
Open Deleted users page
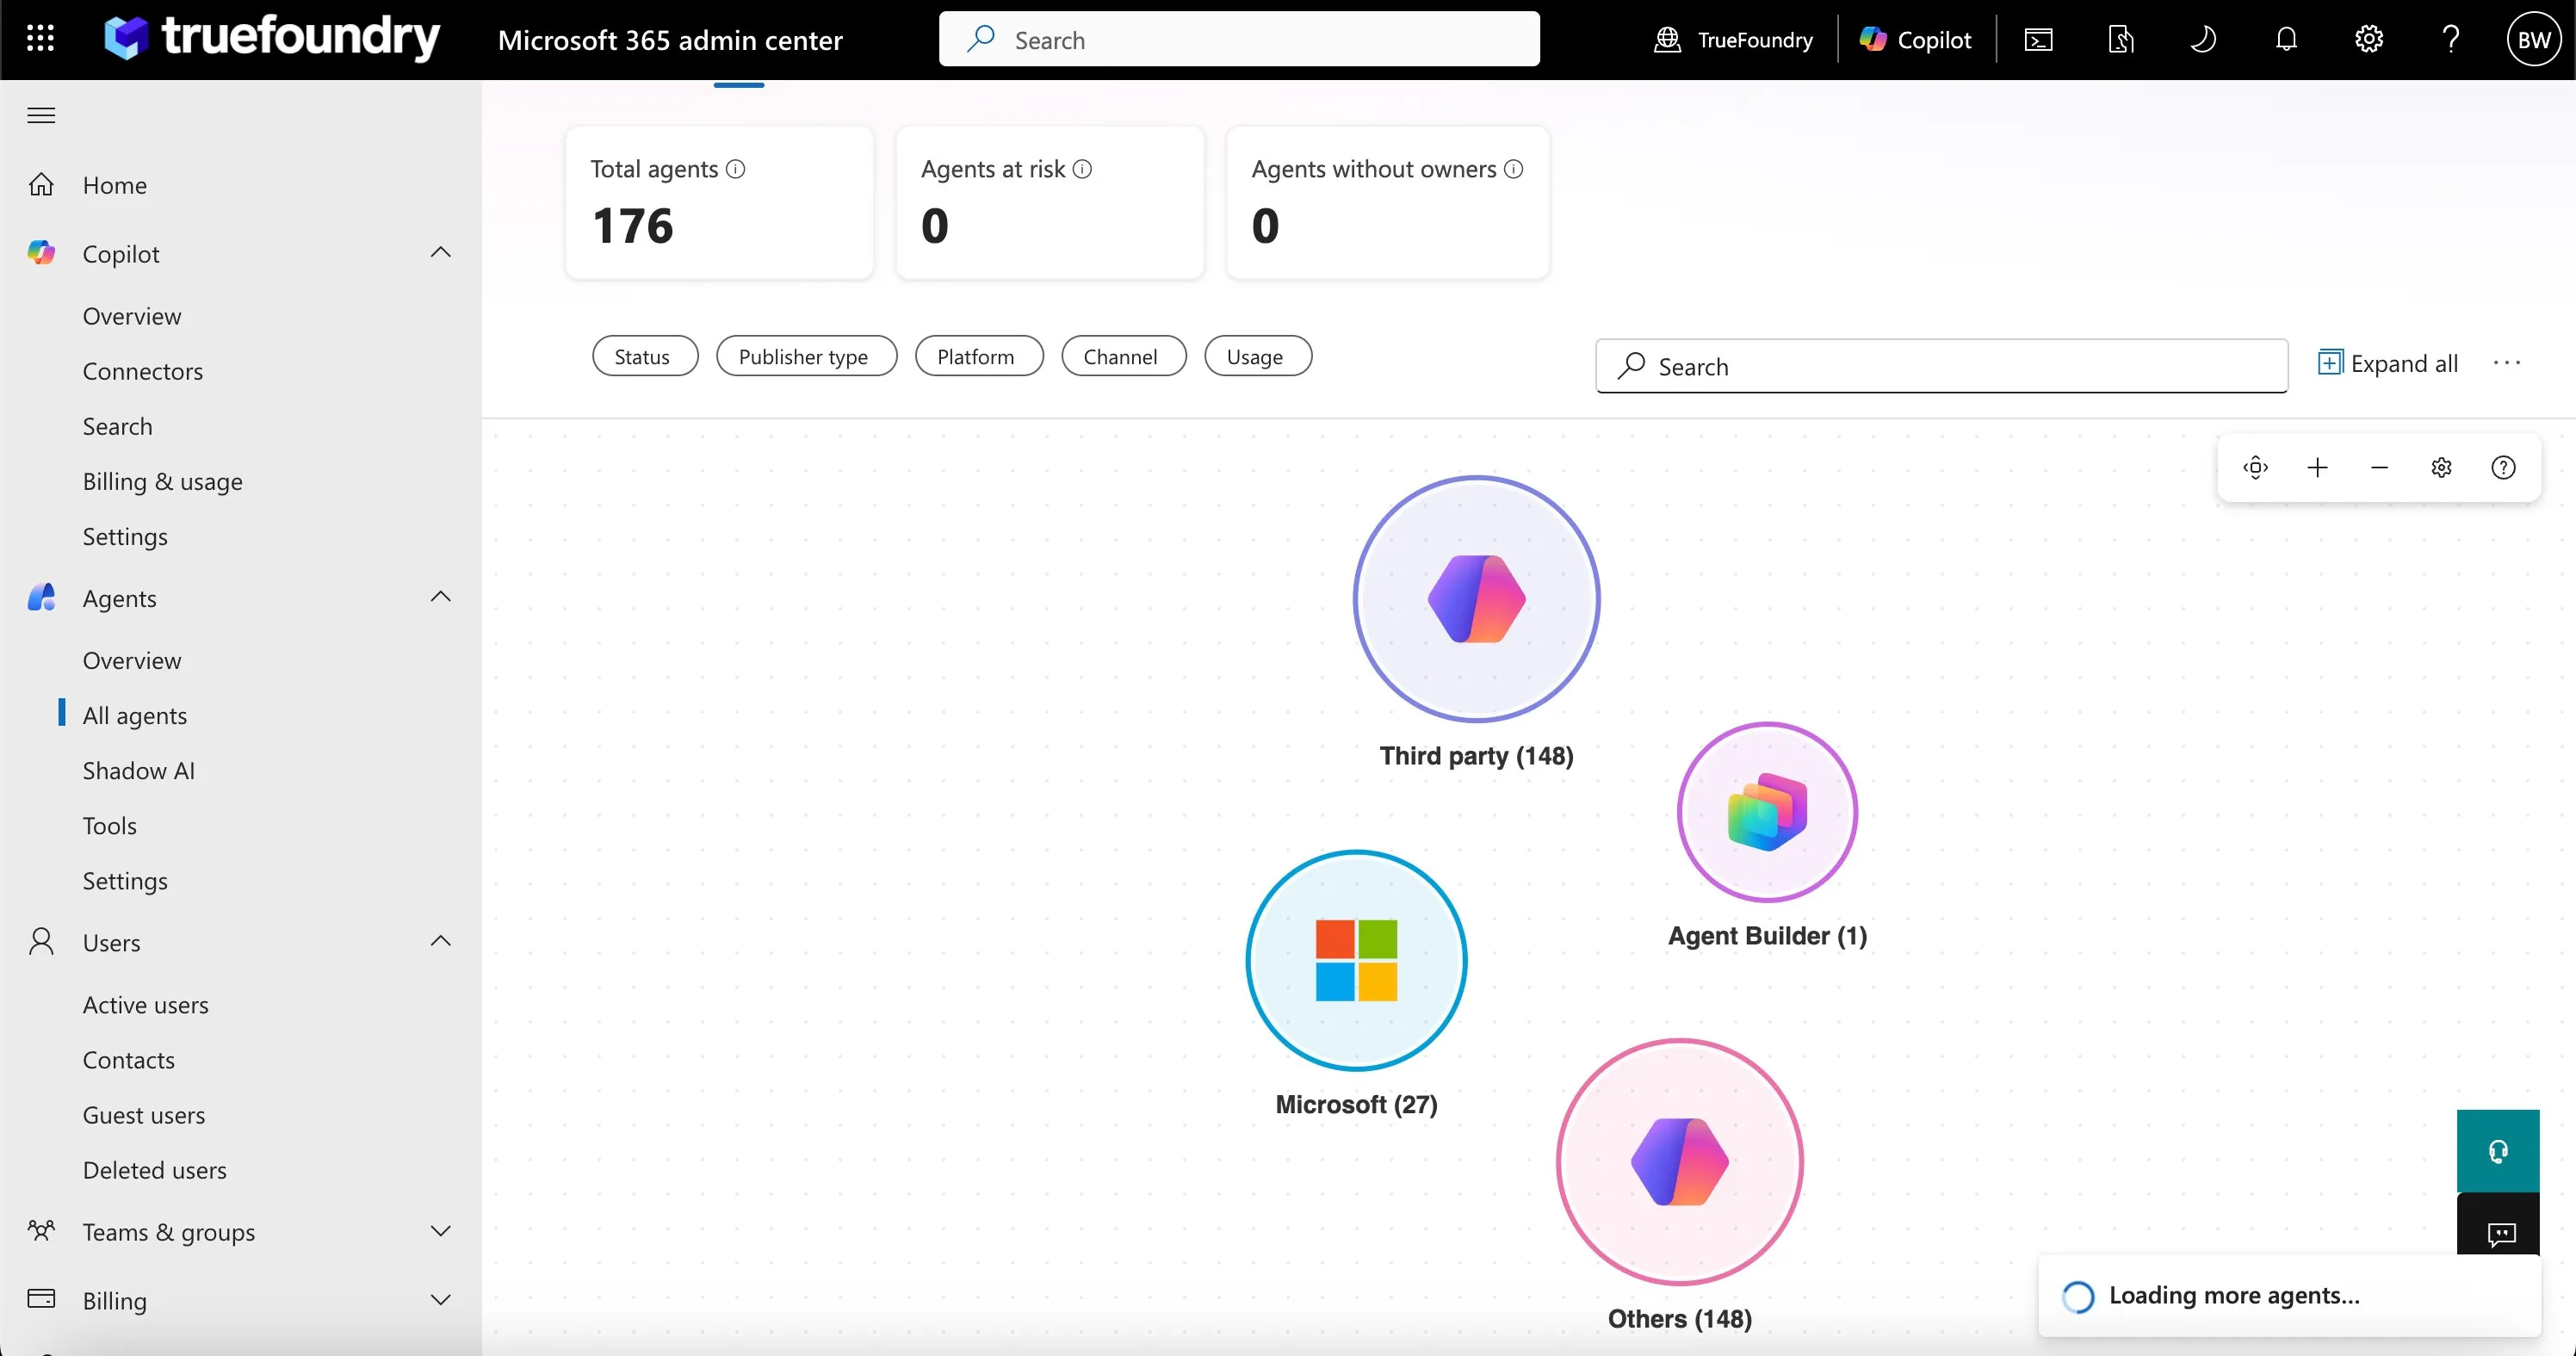click(x=155, y=1170)
